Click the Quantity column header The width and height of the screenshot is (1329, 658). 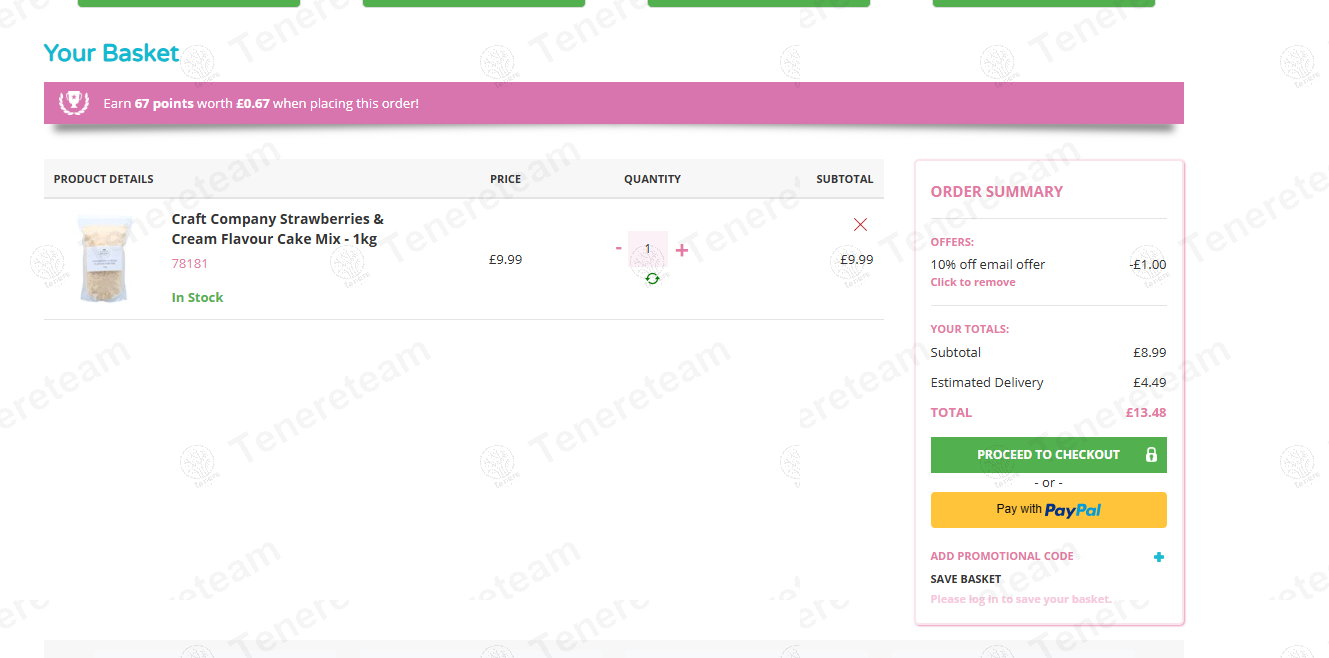click(653, 179)
